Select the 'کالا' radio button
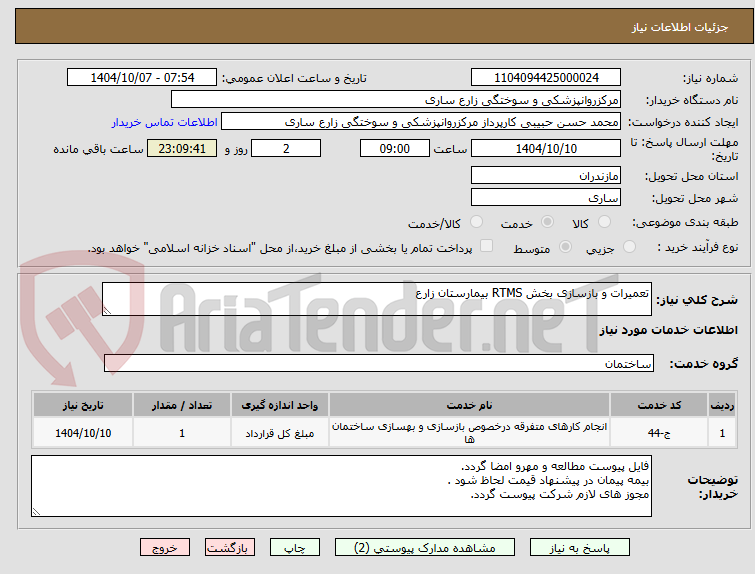The image size is (755, 574). (604, 222)
